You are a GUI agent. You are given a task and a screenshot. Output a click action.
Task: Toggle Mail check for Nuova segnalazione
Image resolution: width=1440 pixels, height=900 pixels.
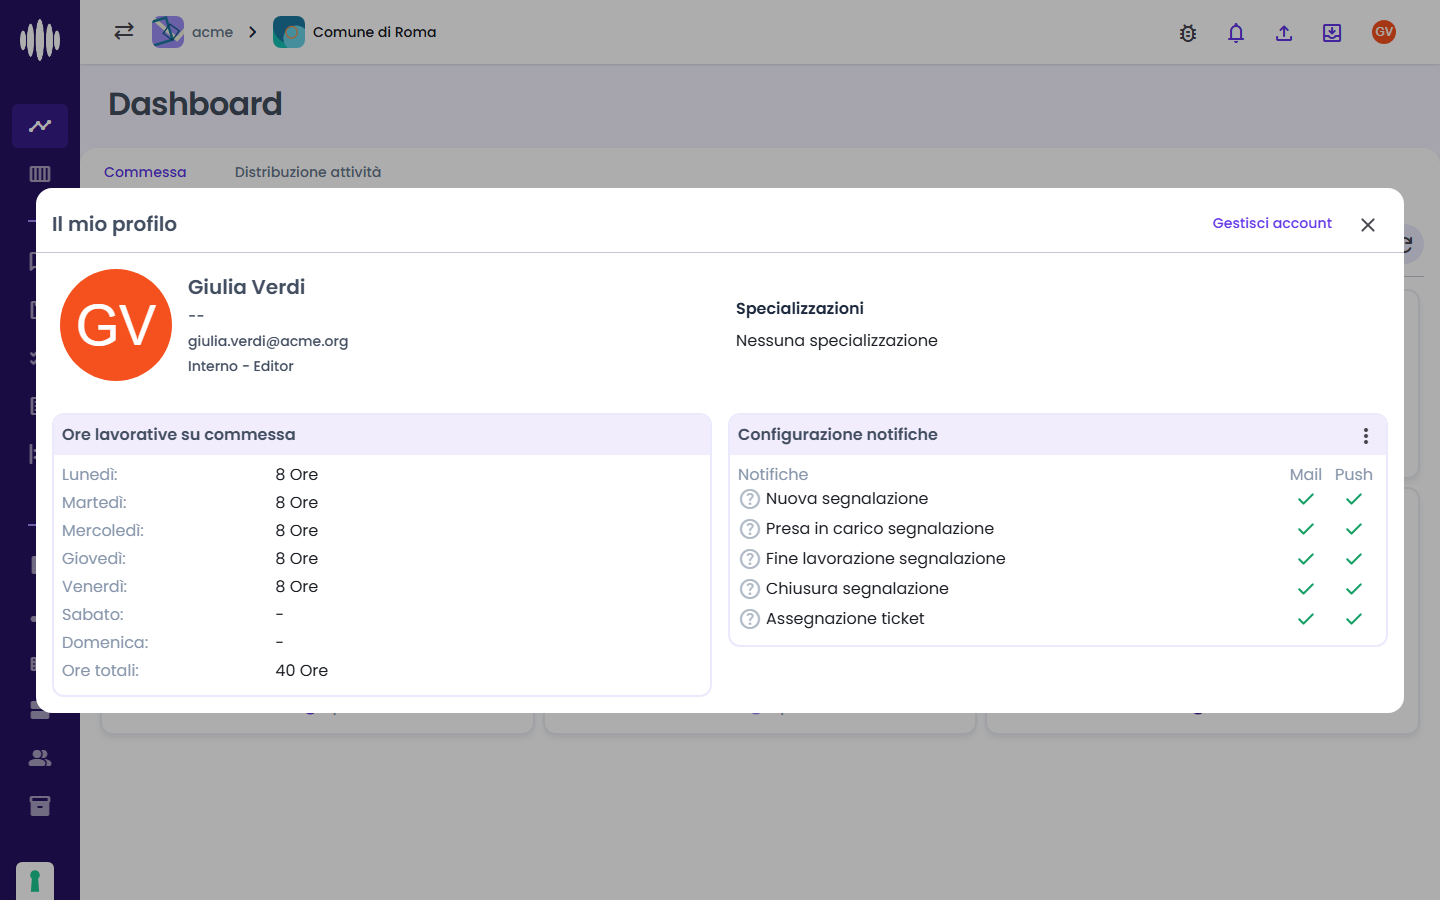pyautogui.click(x=1306, y=499)
